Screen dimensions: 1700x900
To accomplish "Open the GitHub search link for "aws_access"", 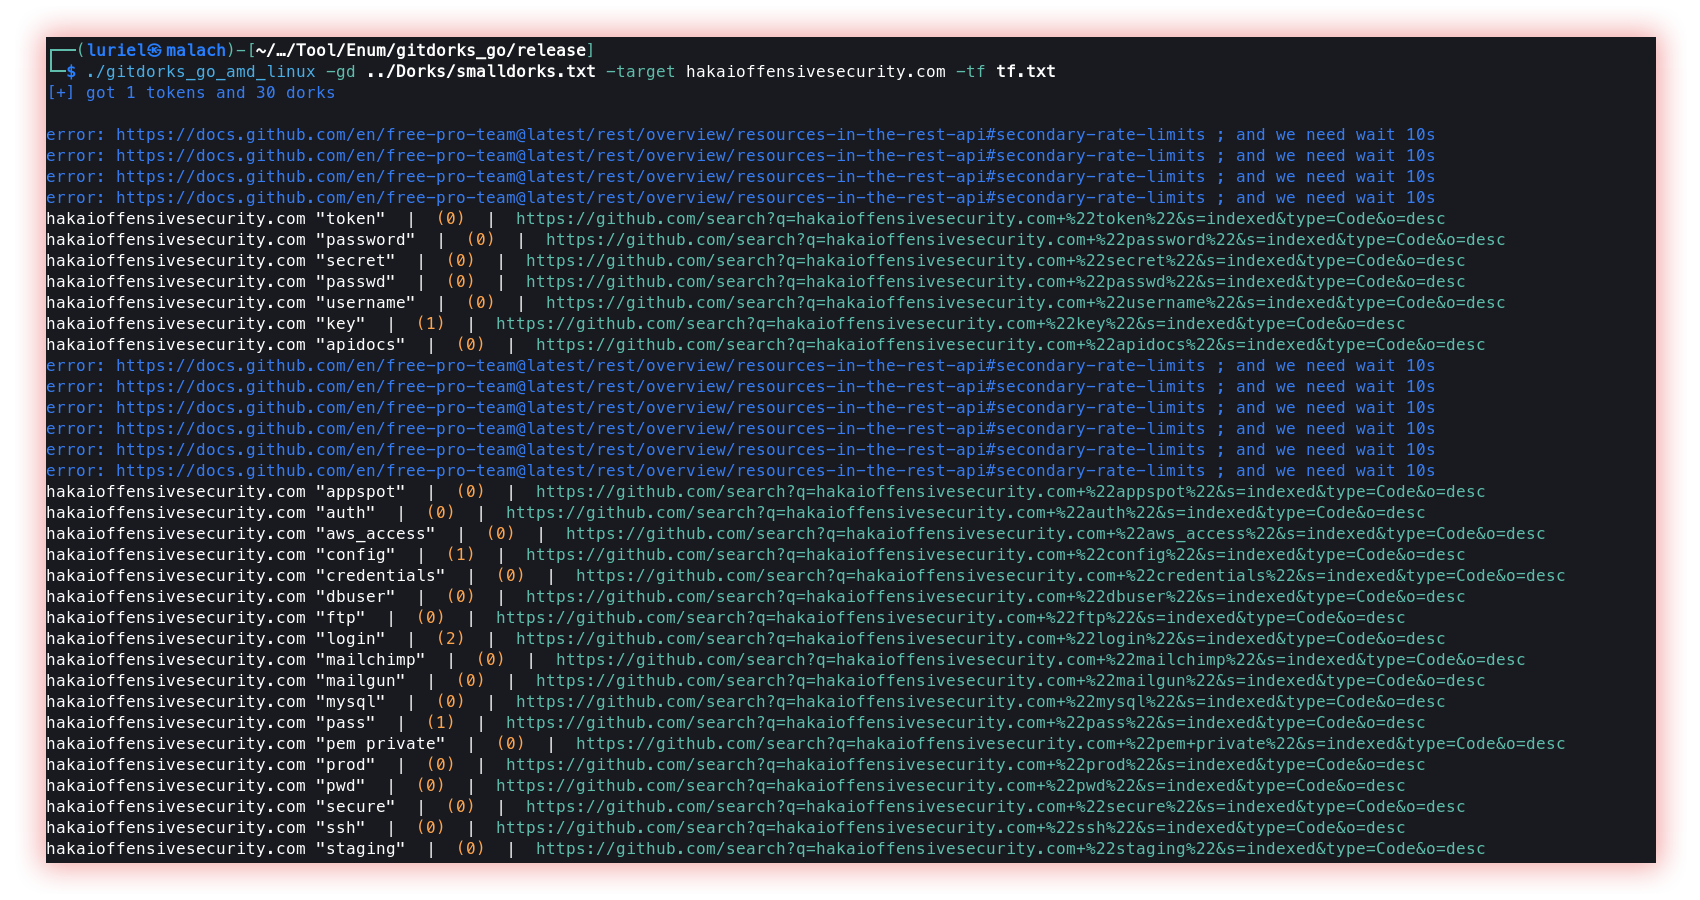I will tap(1055, 534).
